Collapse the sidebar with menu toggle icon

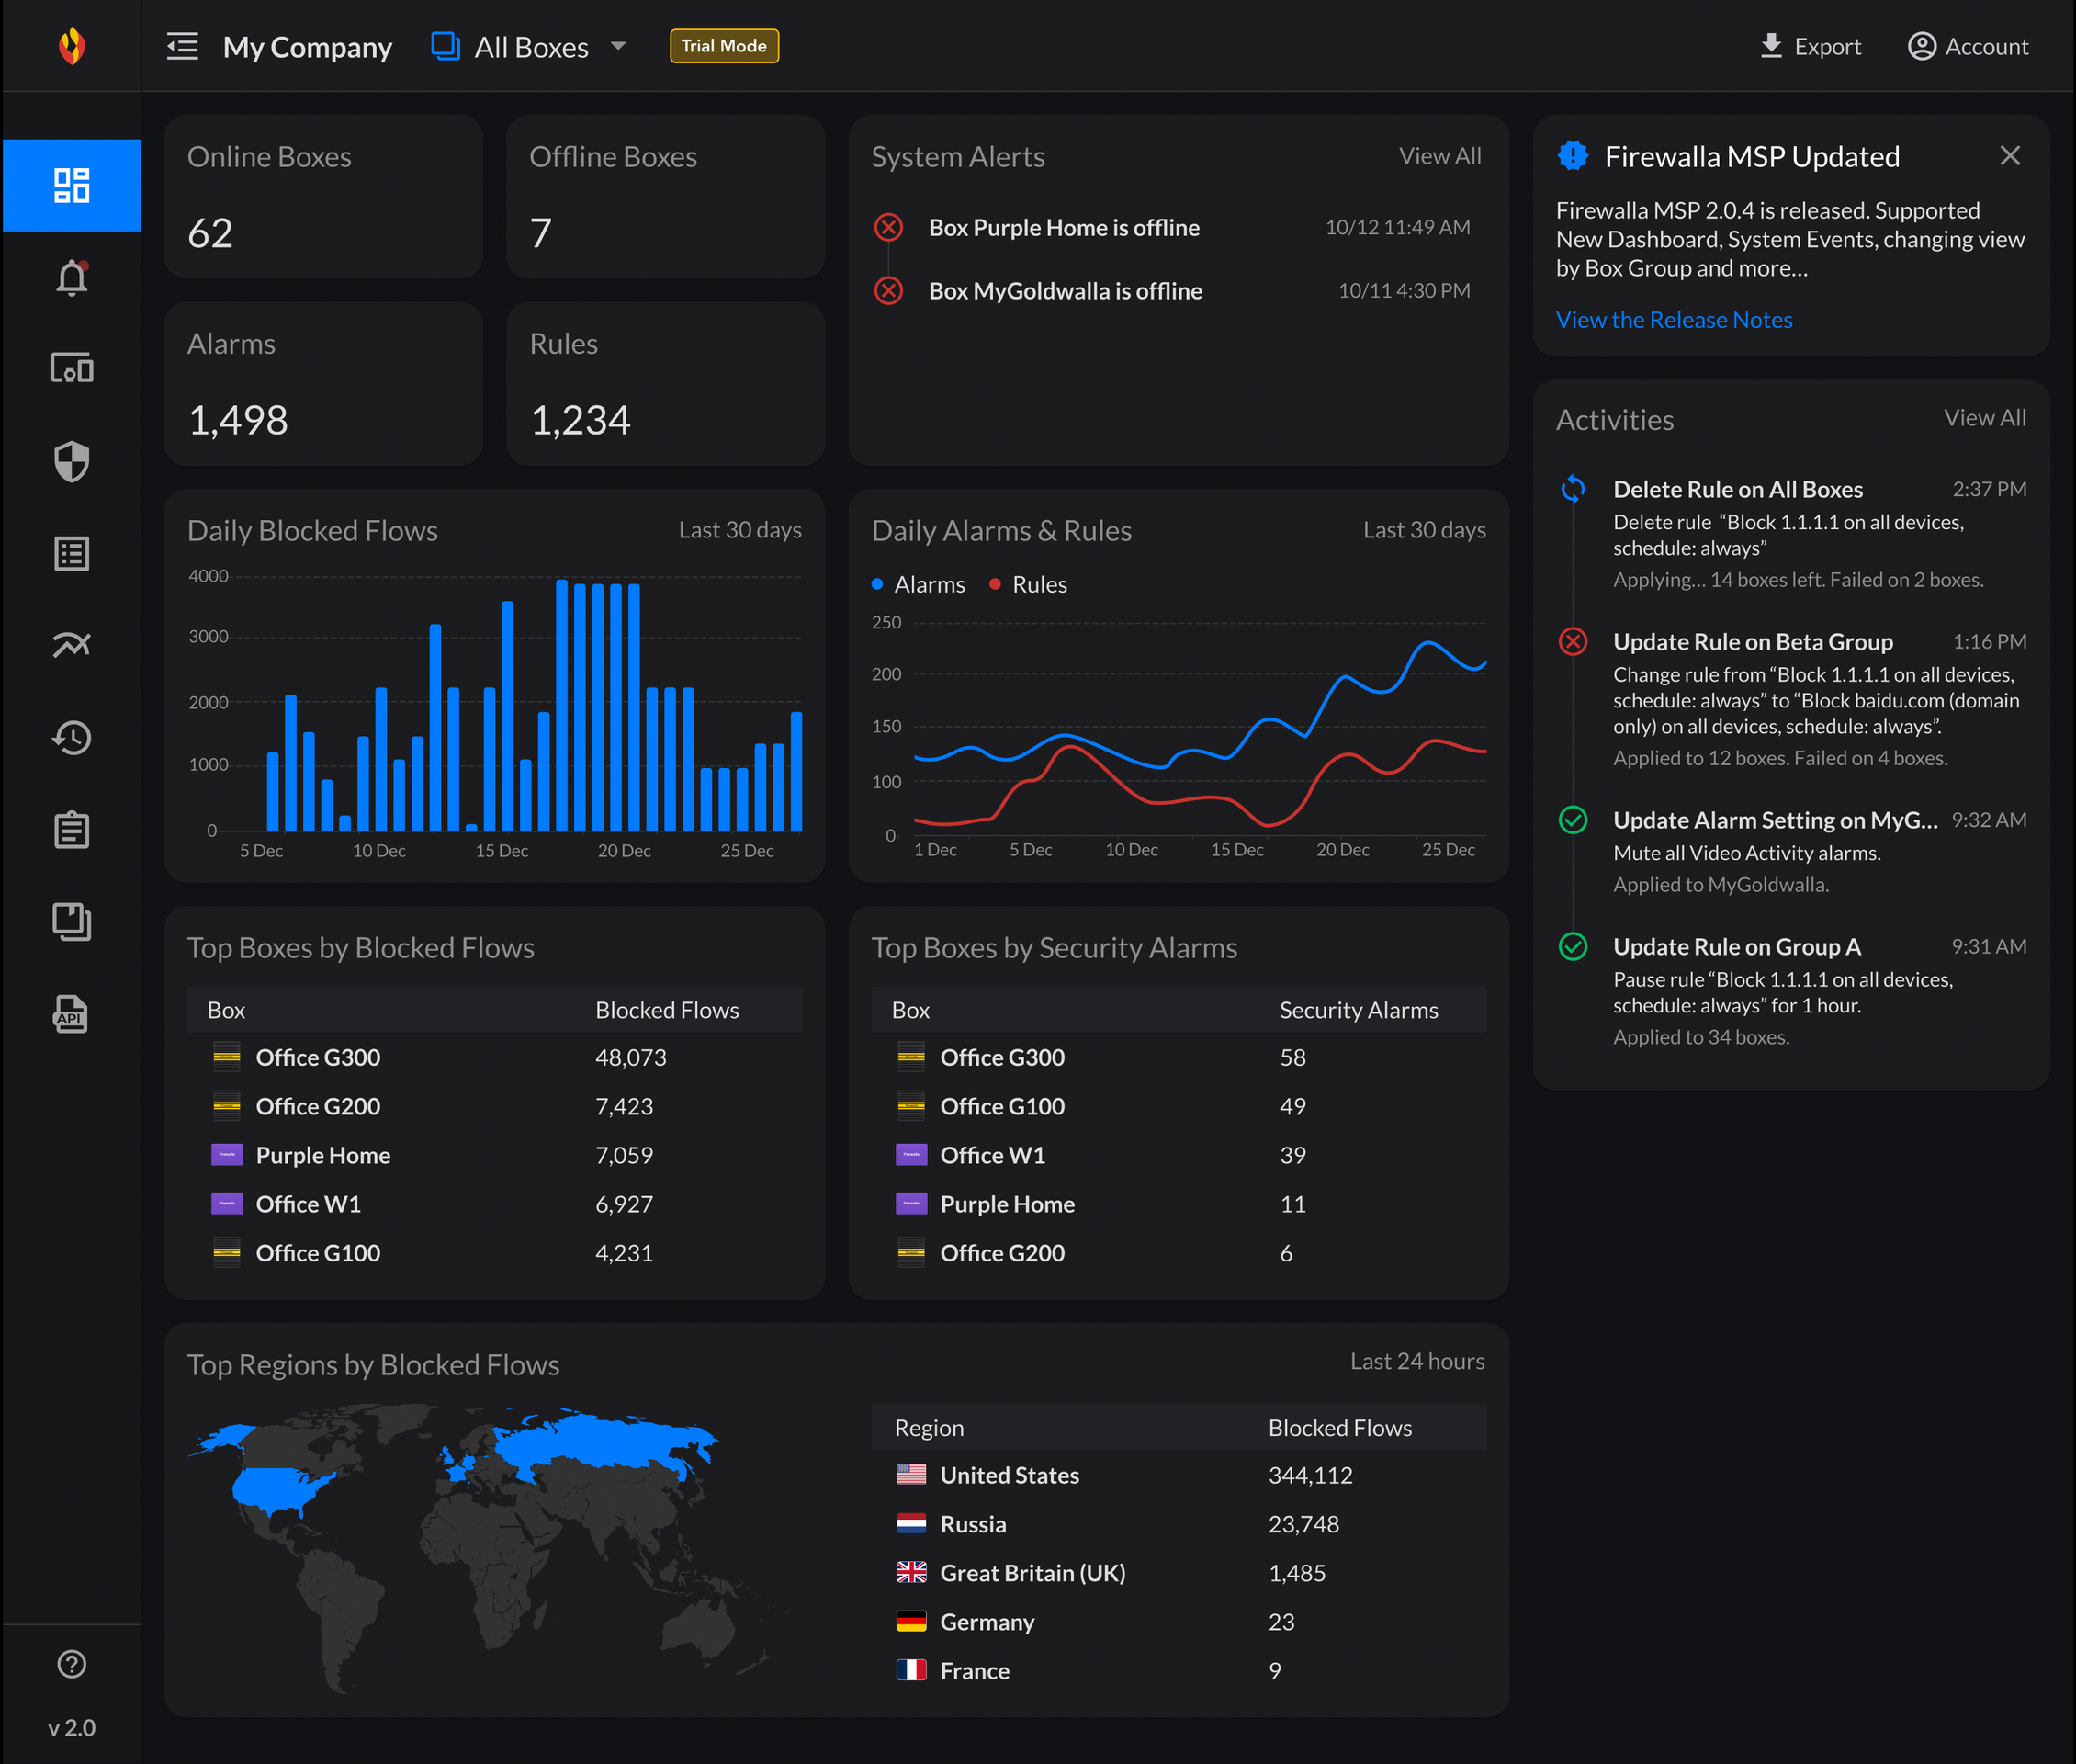click(182, 47)
